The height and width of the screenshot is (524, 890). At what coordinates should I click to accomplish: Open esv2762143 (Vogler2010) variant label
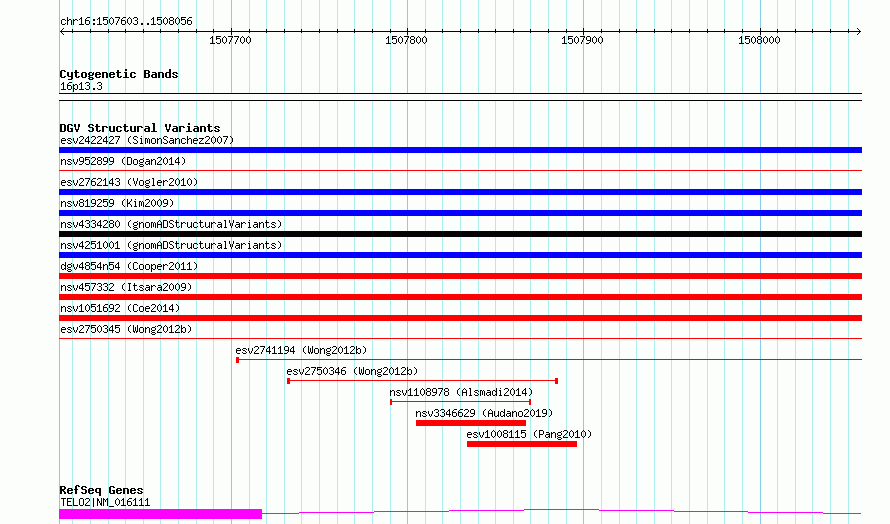pyautogui.click(x=129, y=182)
